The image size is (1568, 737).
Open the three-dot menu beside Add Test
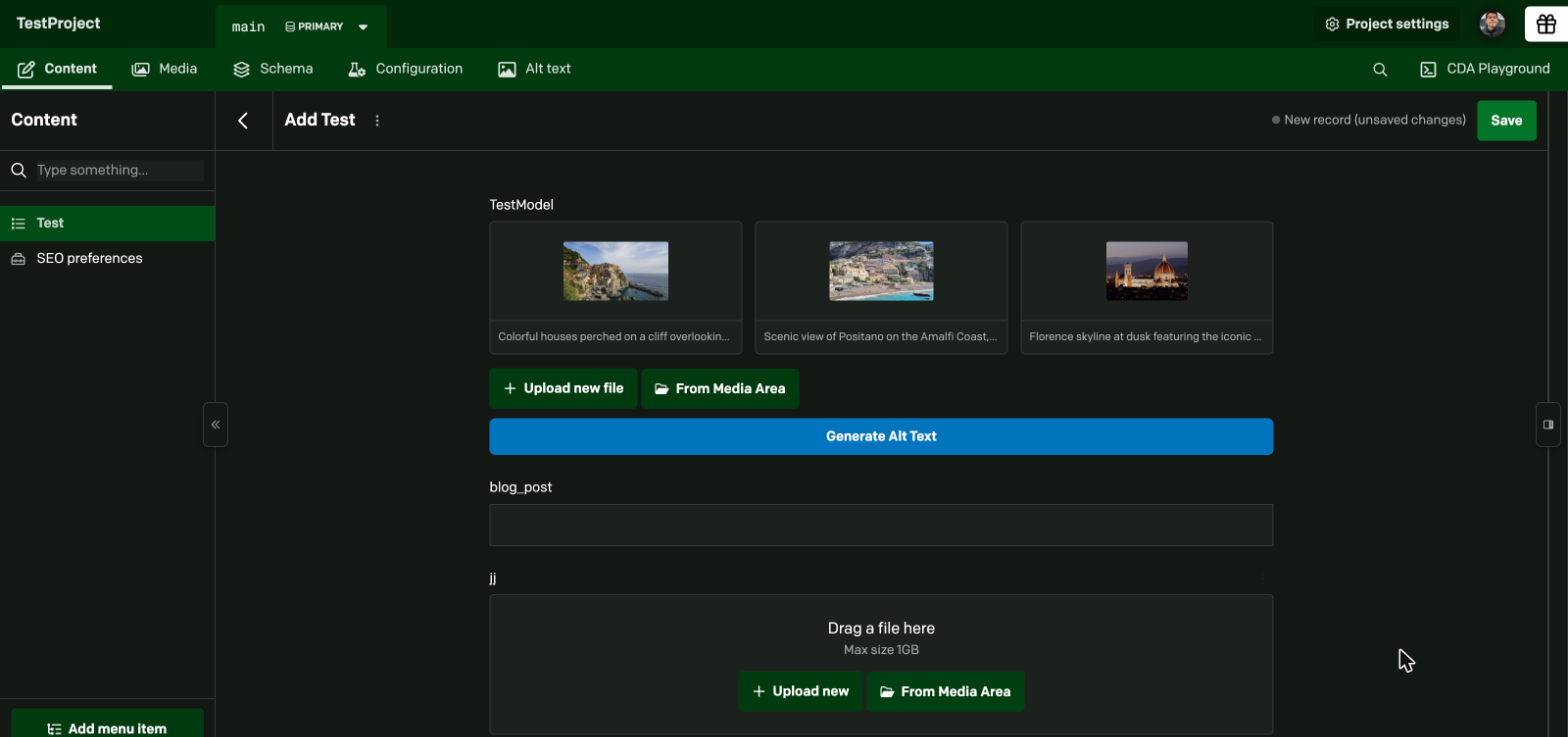coord(377,121)
